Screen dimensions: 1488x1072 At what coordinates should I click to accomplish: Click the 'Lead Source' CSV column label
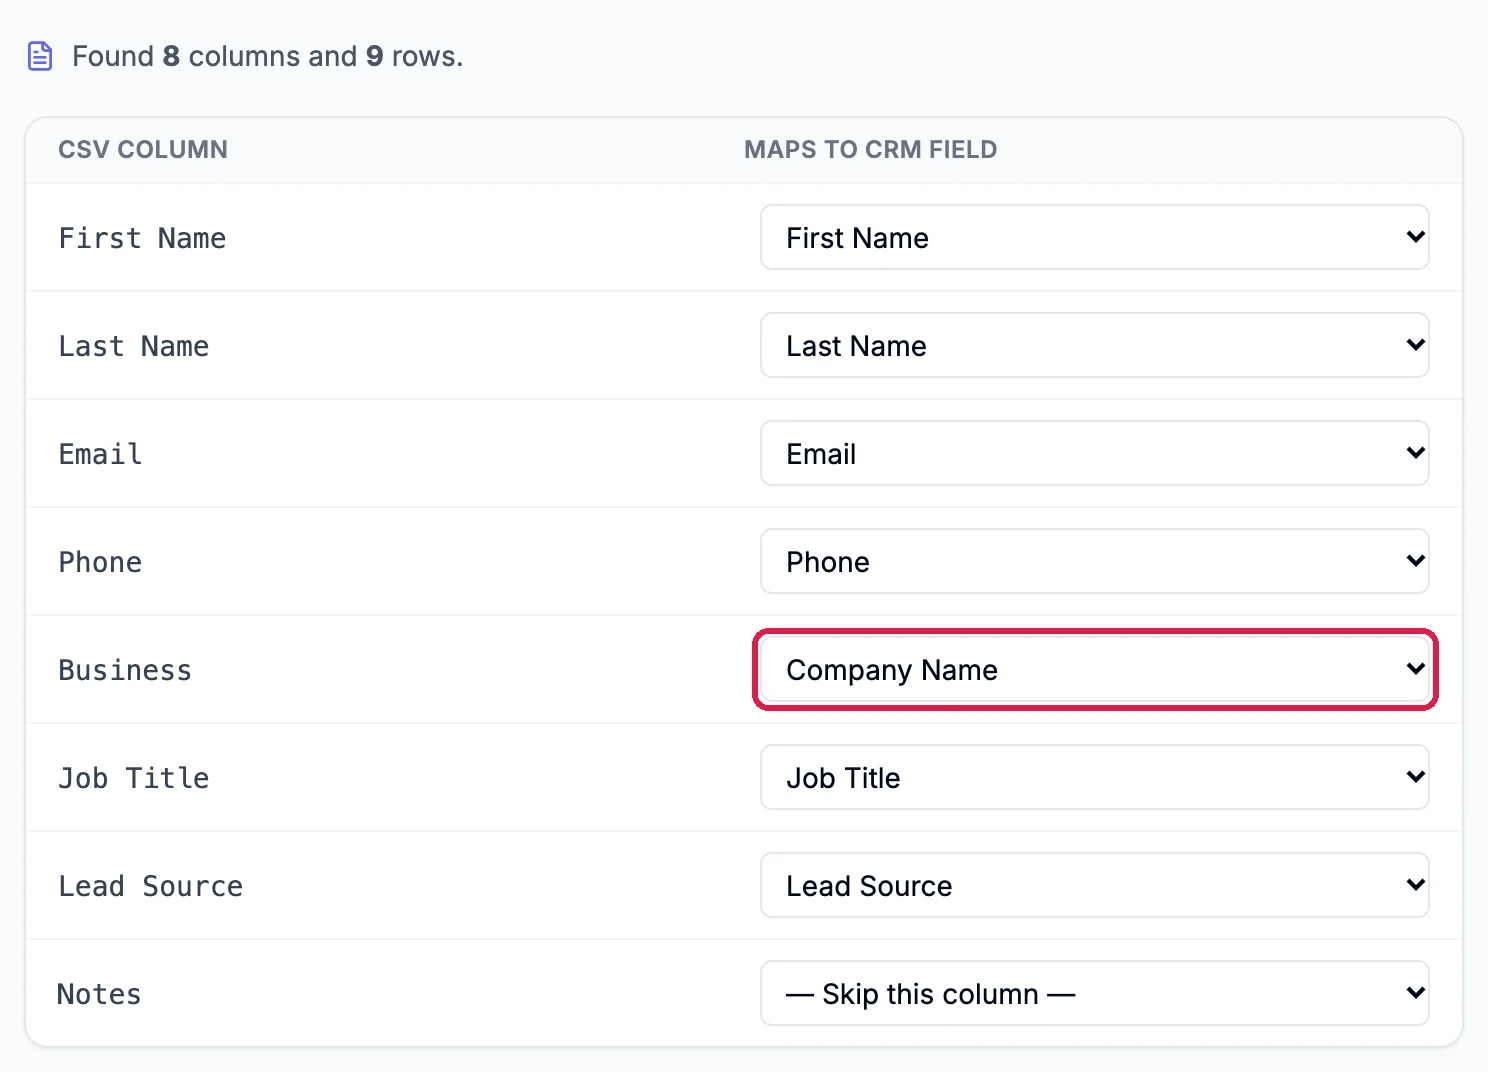tap(151, 886)
